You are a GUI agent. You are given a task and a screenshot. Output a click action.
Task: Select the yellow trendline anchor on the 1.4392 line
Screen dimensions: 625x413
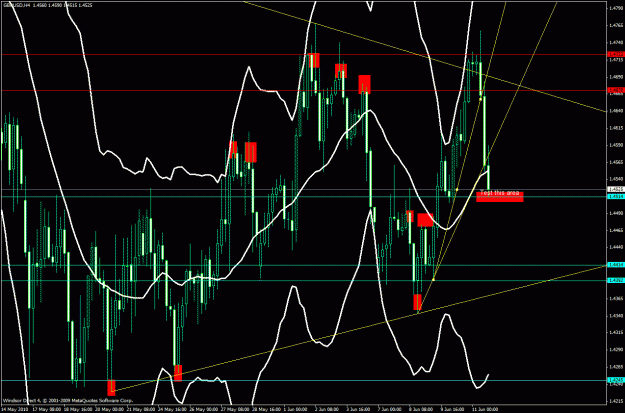click(x=433, y=279)
